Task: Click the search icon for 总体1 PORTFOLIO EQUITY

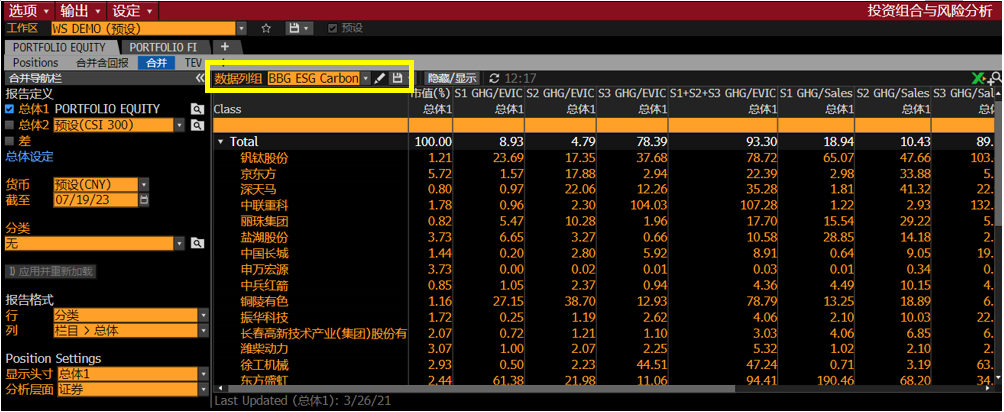Action: (x=197, y=108)
